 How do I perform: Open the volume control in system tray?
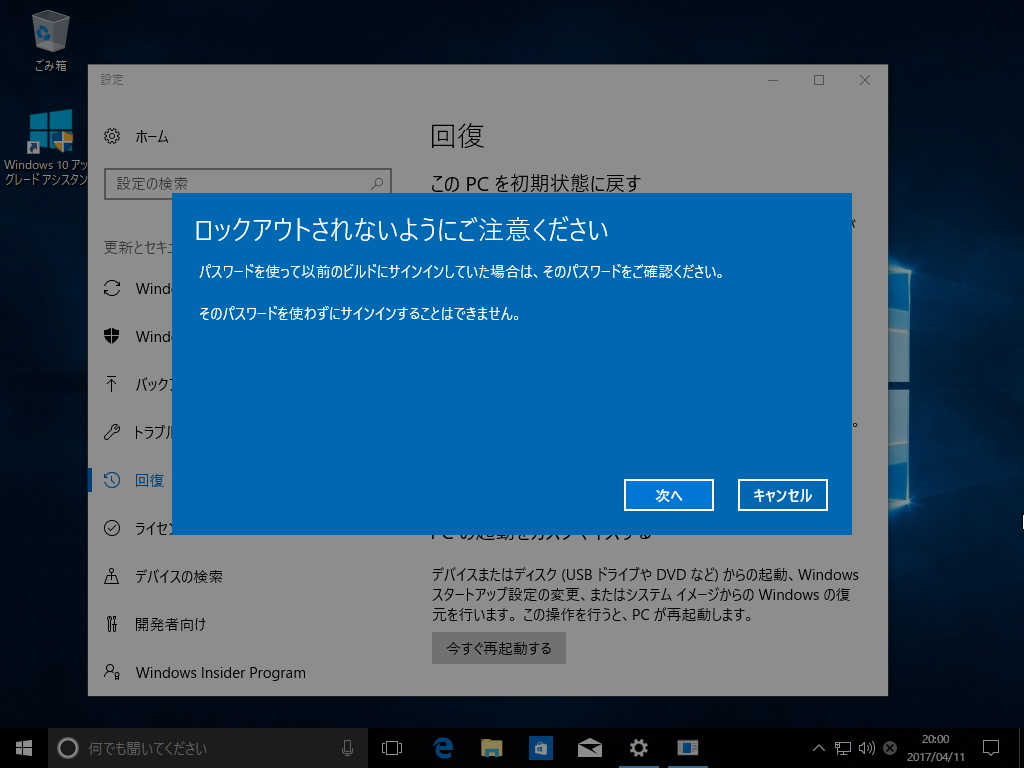coord(866,747)
